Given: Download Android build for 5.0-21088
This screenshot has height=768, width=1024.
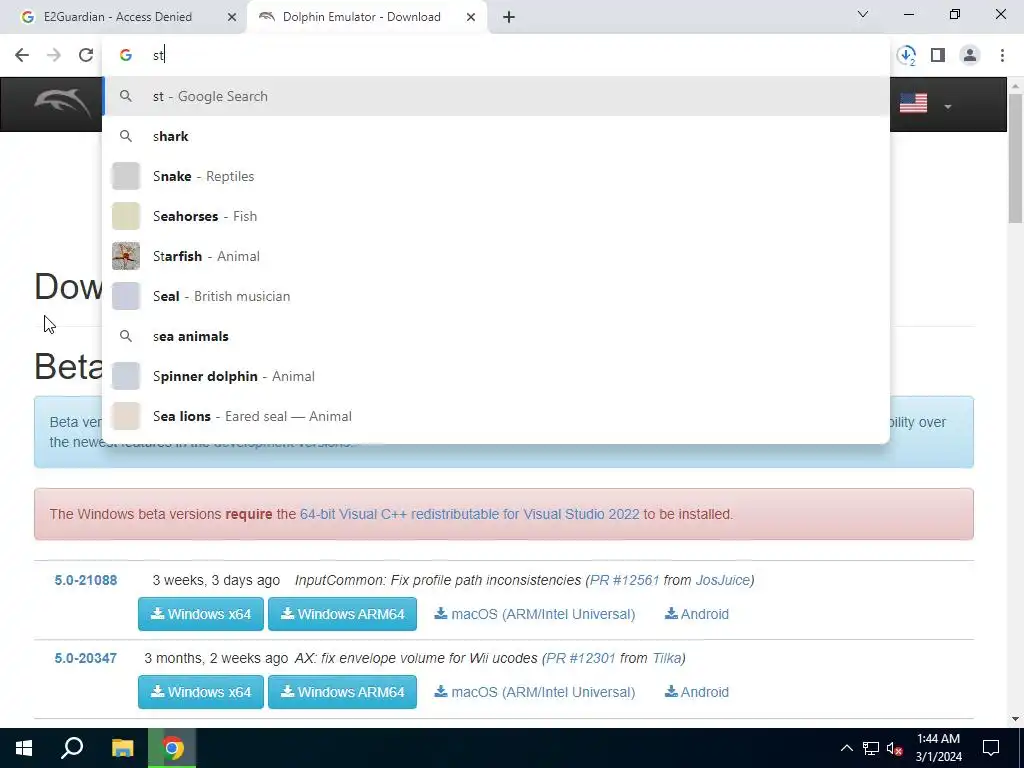Looking at the screenshot, I should (697, 614).
